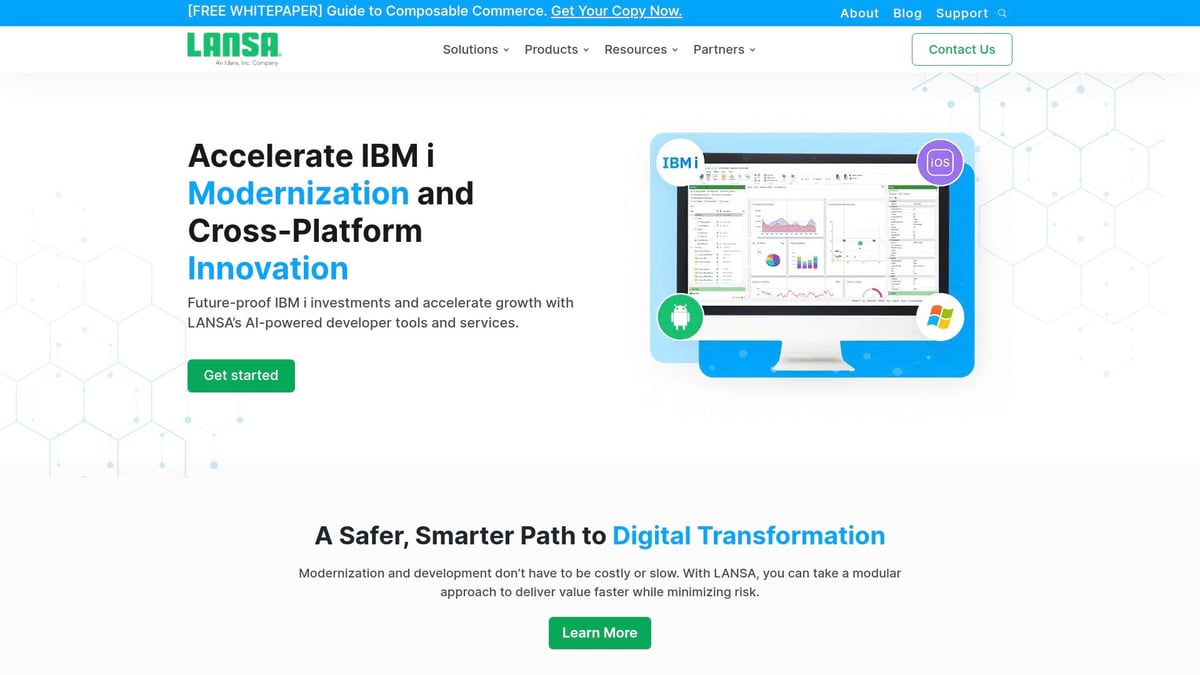Click the green Get started button
1200x675 pixels.
pos(241,375)
